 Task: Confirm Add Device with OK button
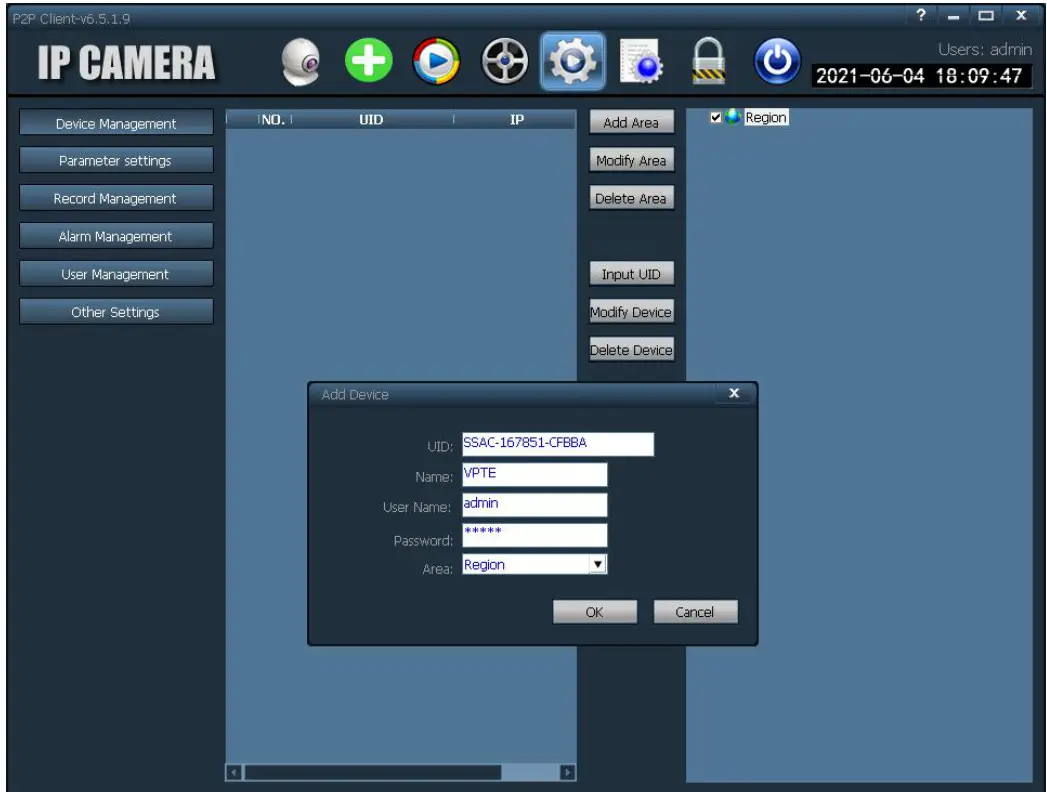pos(595,611)
